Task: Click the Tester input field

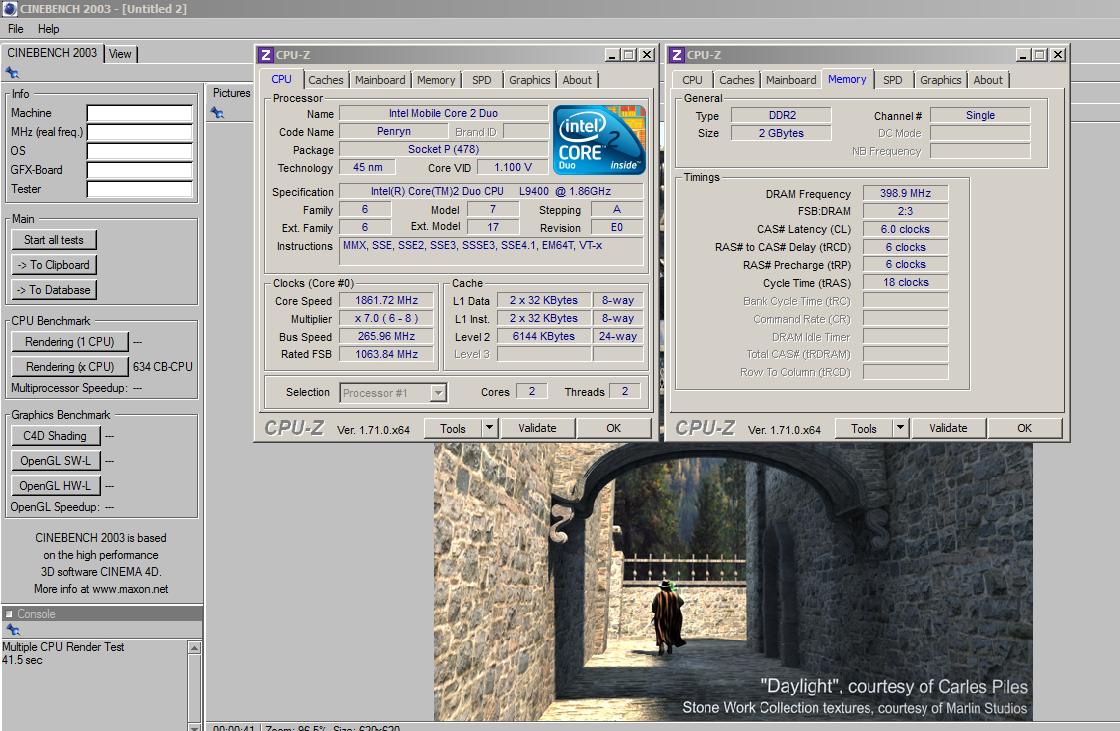Action: click(139, 189)
